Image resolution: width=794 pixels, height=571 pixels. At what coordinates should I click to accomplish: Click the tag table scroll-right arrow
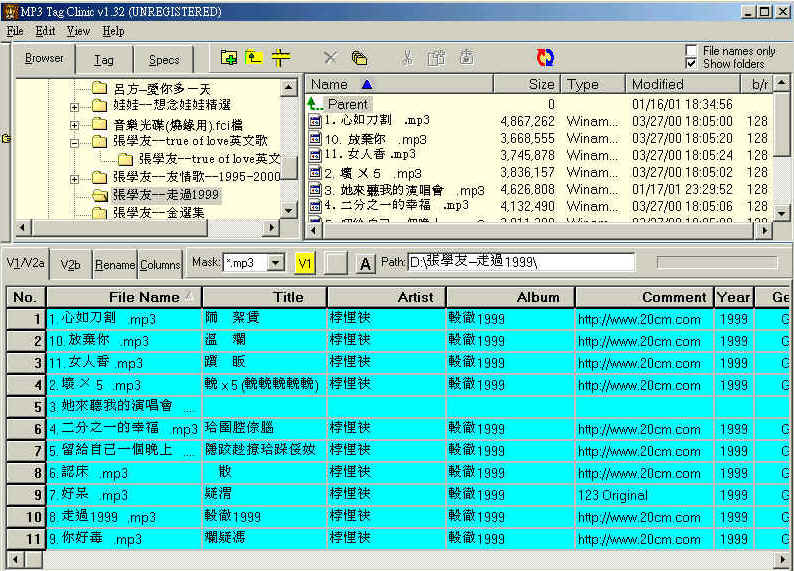pos(782,559)
